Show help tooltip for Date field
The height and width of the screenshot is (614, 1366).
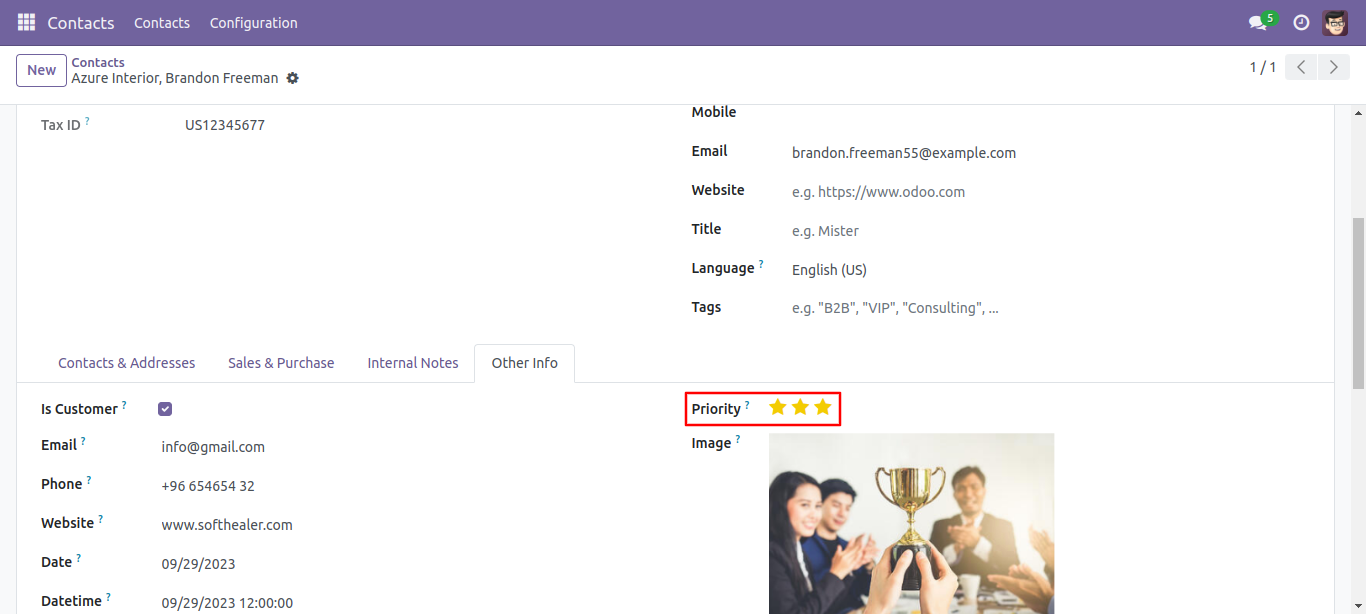79,558
